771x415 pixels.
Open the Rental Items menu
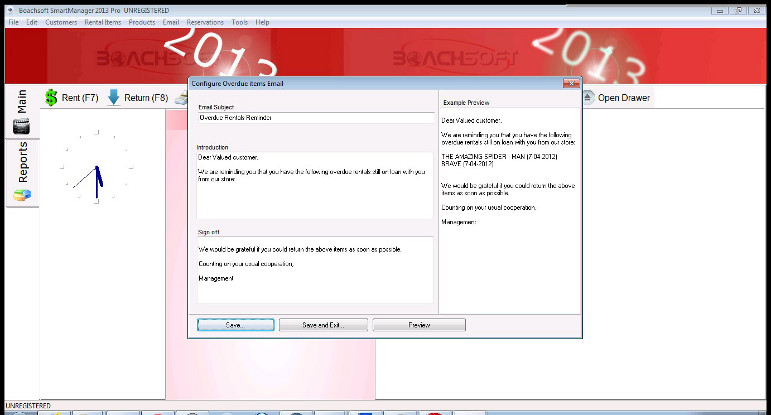pos(102,22)
